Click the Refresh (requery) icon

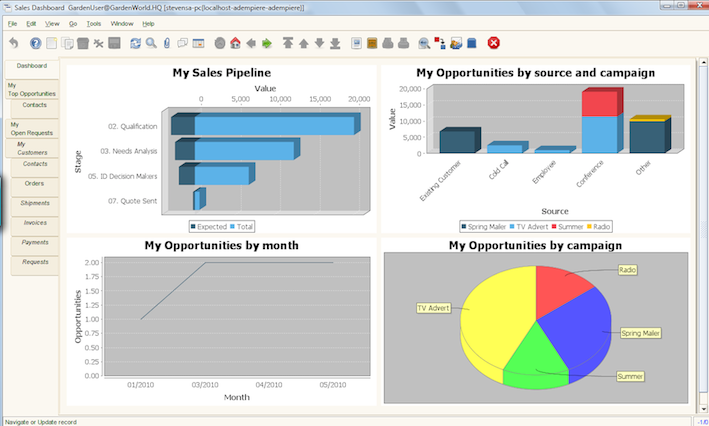click(134, 43)
